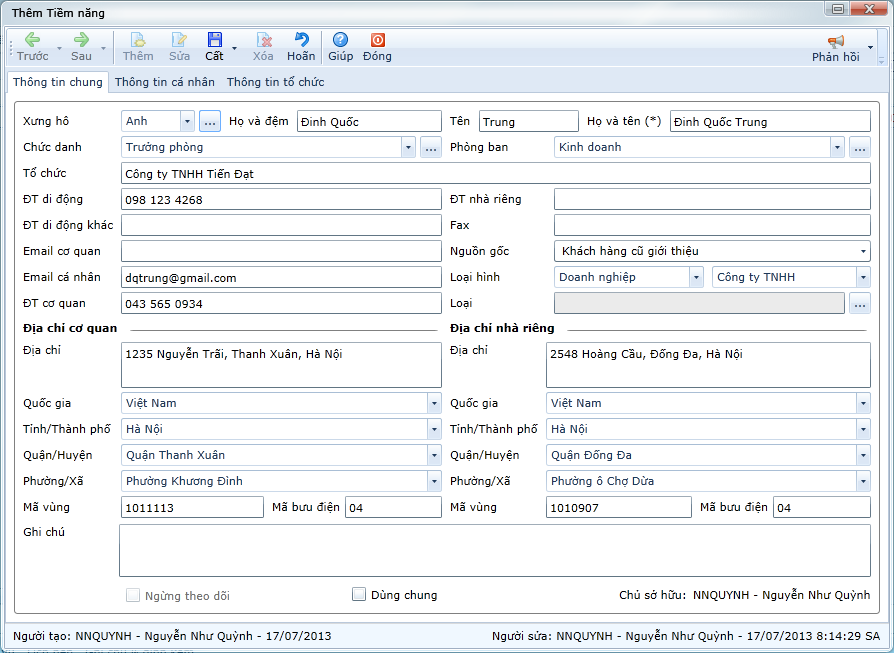
Task: Open the Giúp help icon
Action: point(340,40)
